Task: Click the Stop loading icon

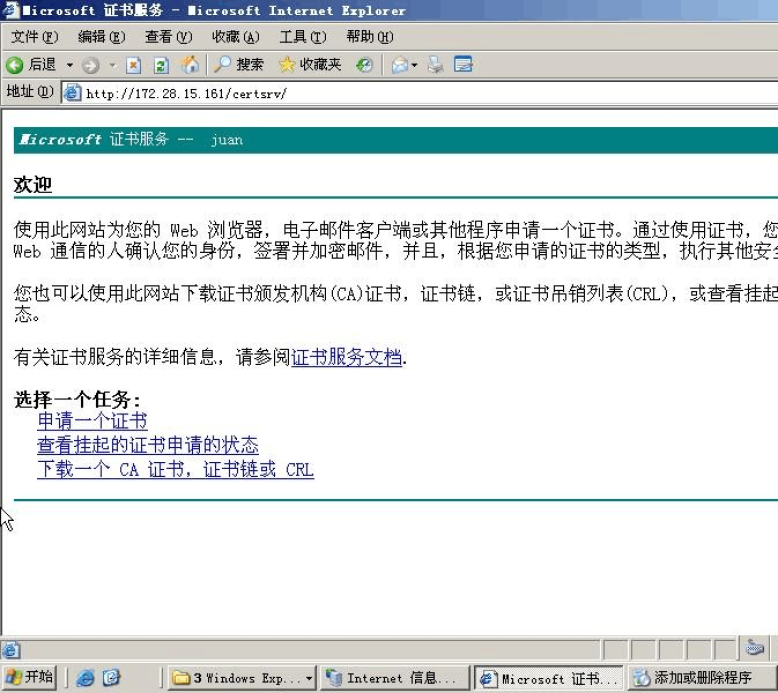Action: [134, 65]
